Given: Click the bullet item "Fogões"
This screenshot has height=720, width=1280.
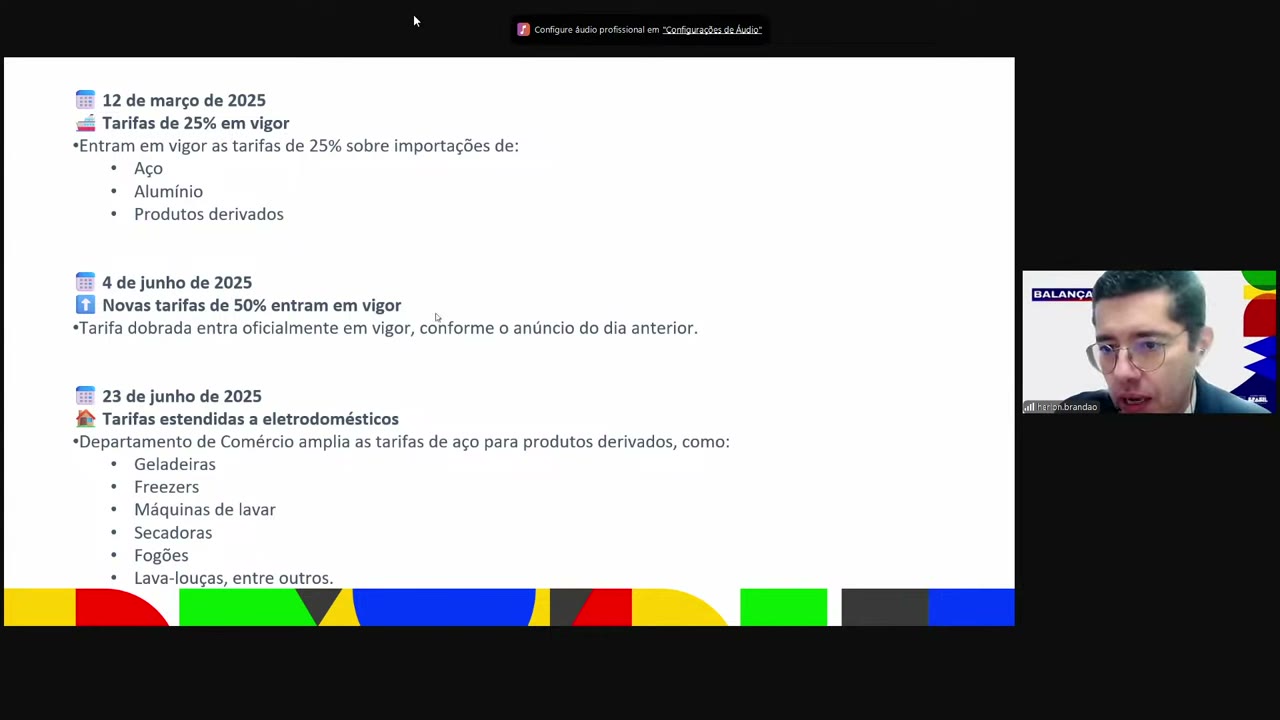Looking at the screenshot, I should [x=161, y=556].
